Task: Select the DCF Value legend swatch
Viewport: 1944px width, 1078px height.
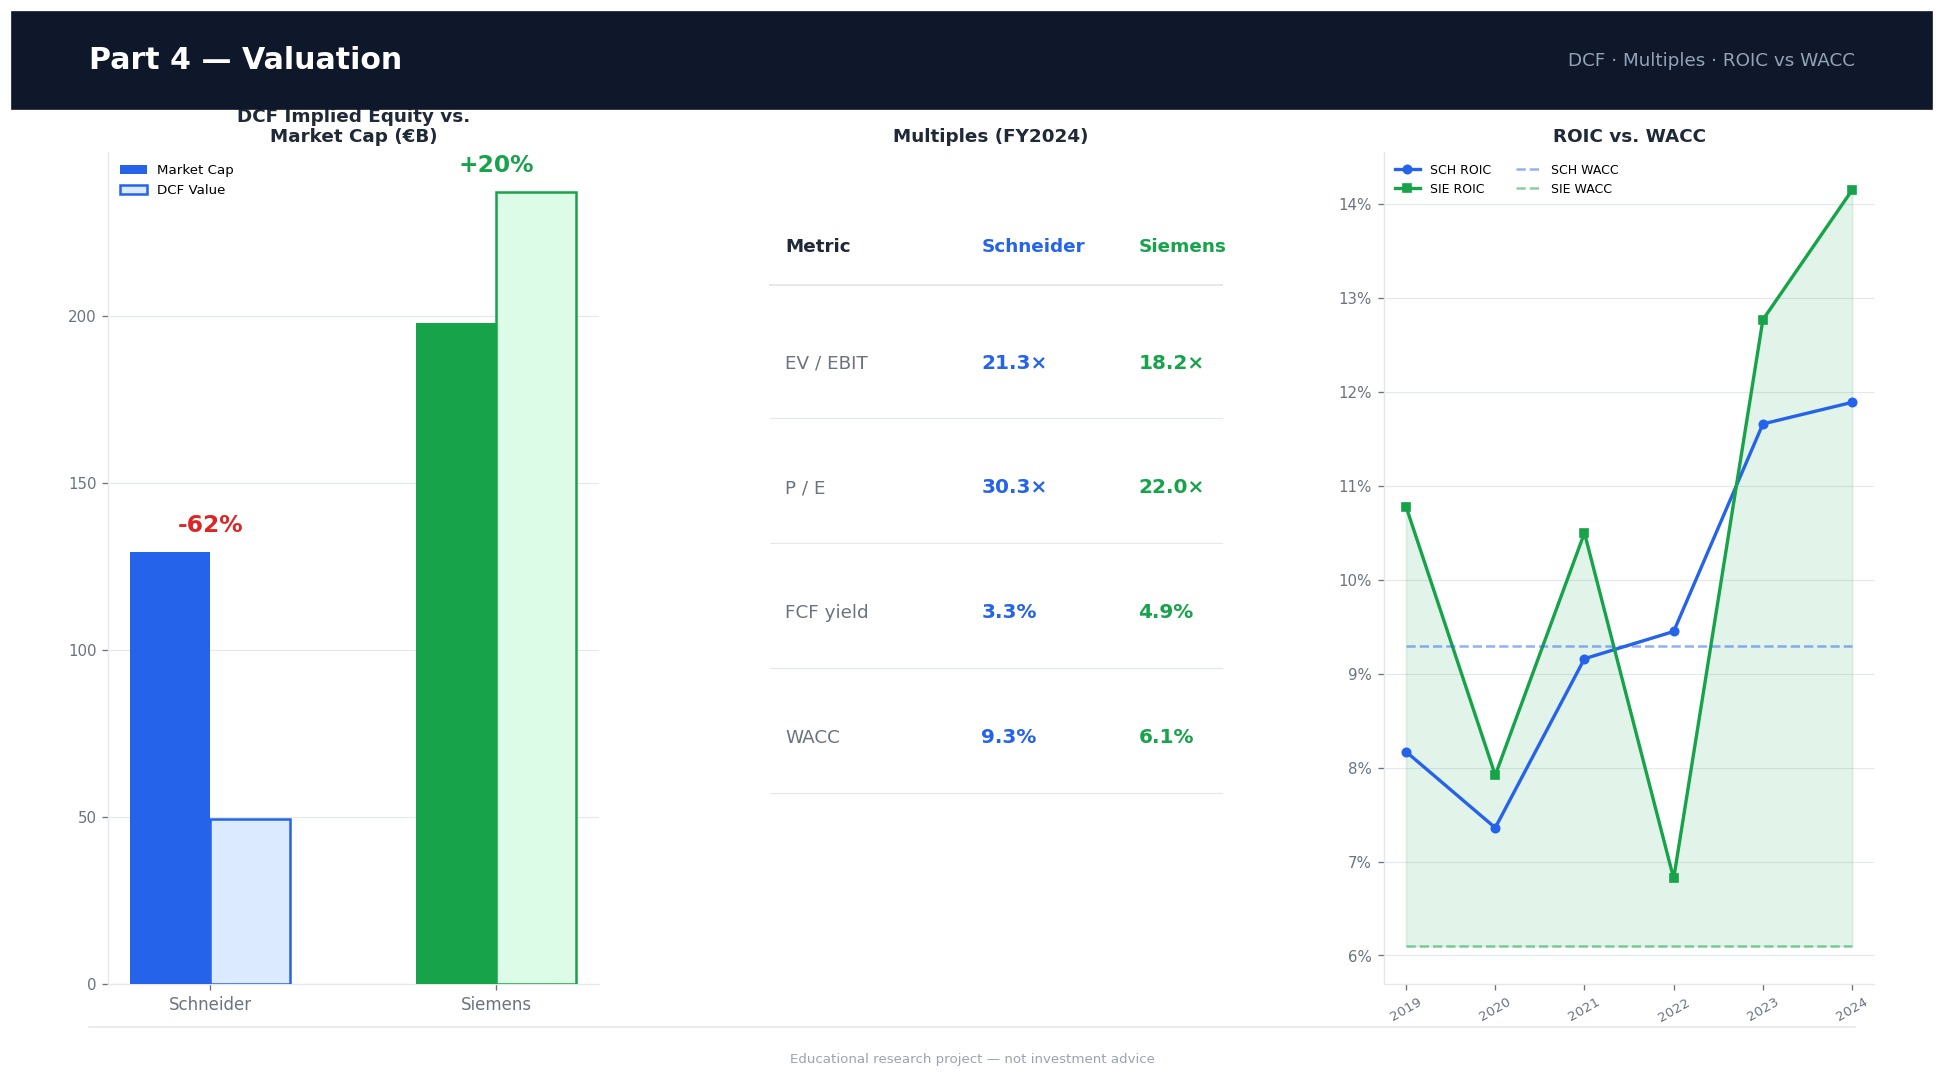Action: pos(133,189)
